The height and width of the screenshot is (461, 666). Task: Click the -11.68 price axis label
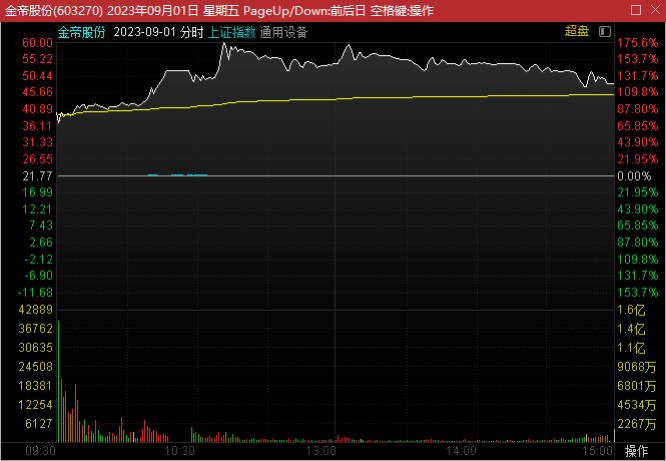(35, 292)
